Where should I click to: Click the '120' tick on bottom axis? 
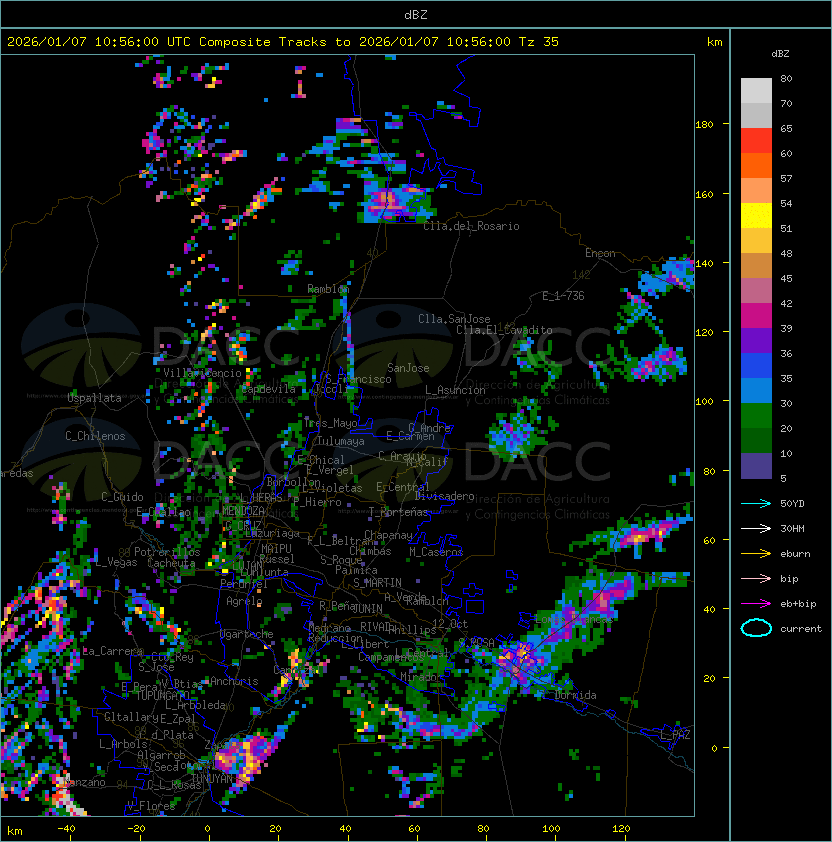point(621,829)
